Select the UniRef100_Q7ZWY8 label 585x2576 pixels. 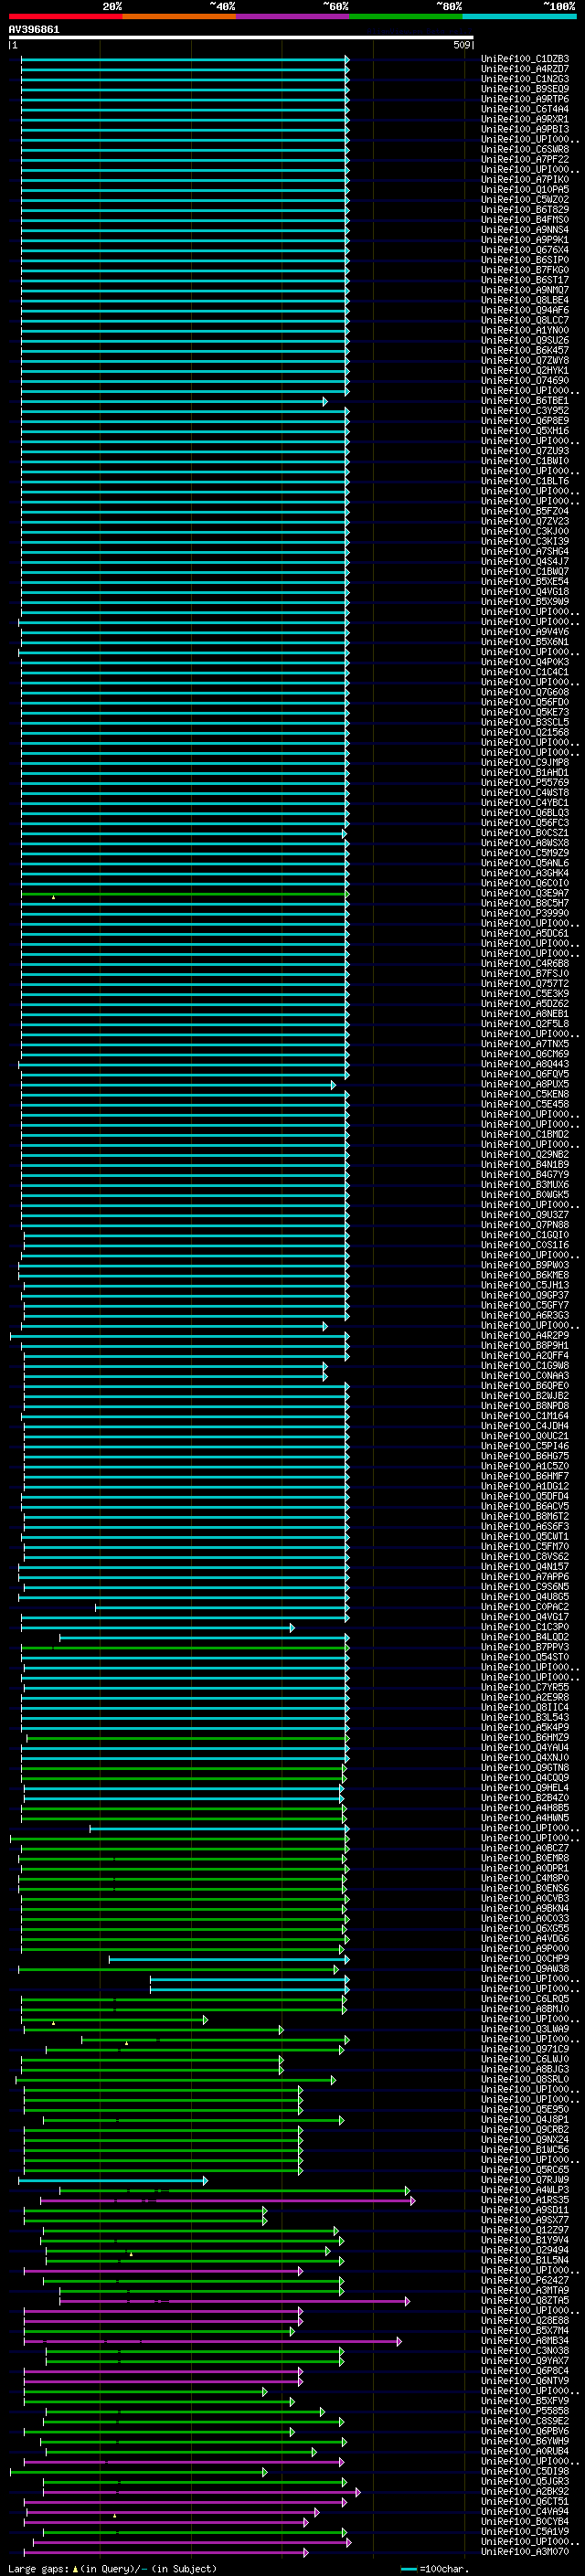[525, 361]
